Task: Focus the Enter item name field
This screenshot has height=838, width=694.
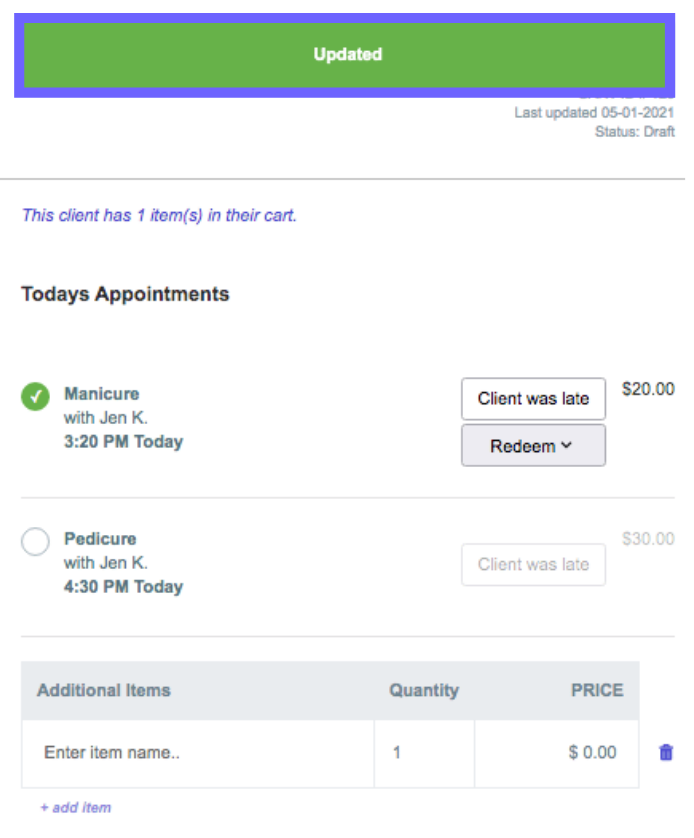Action: 198,753
